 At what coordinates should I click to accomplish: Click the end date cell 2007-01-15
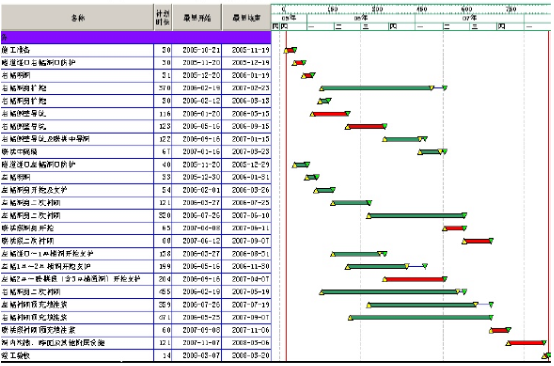coord(247,139)
